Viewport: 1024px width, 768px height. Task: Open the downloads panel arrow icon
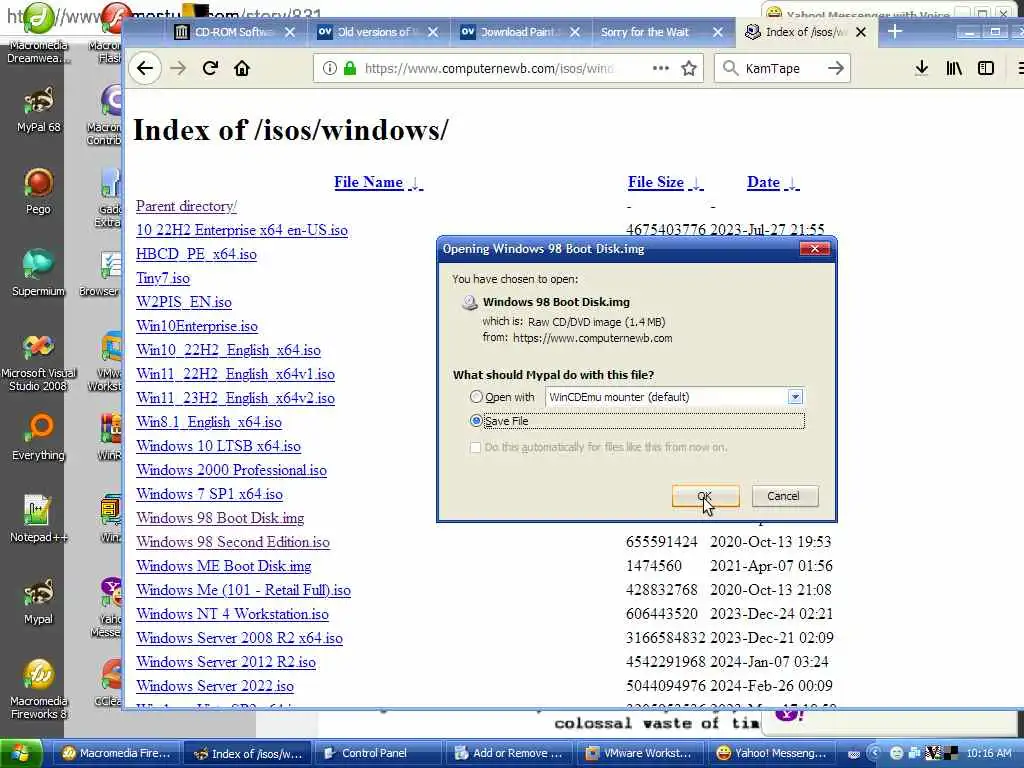click(921, 68)
